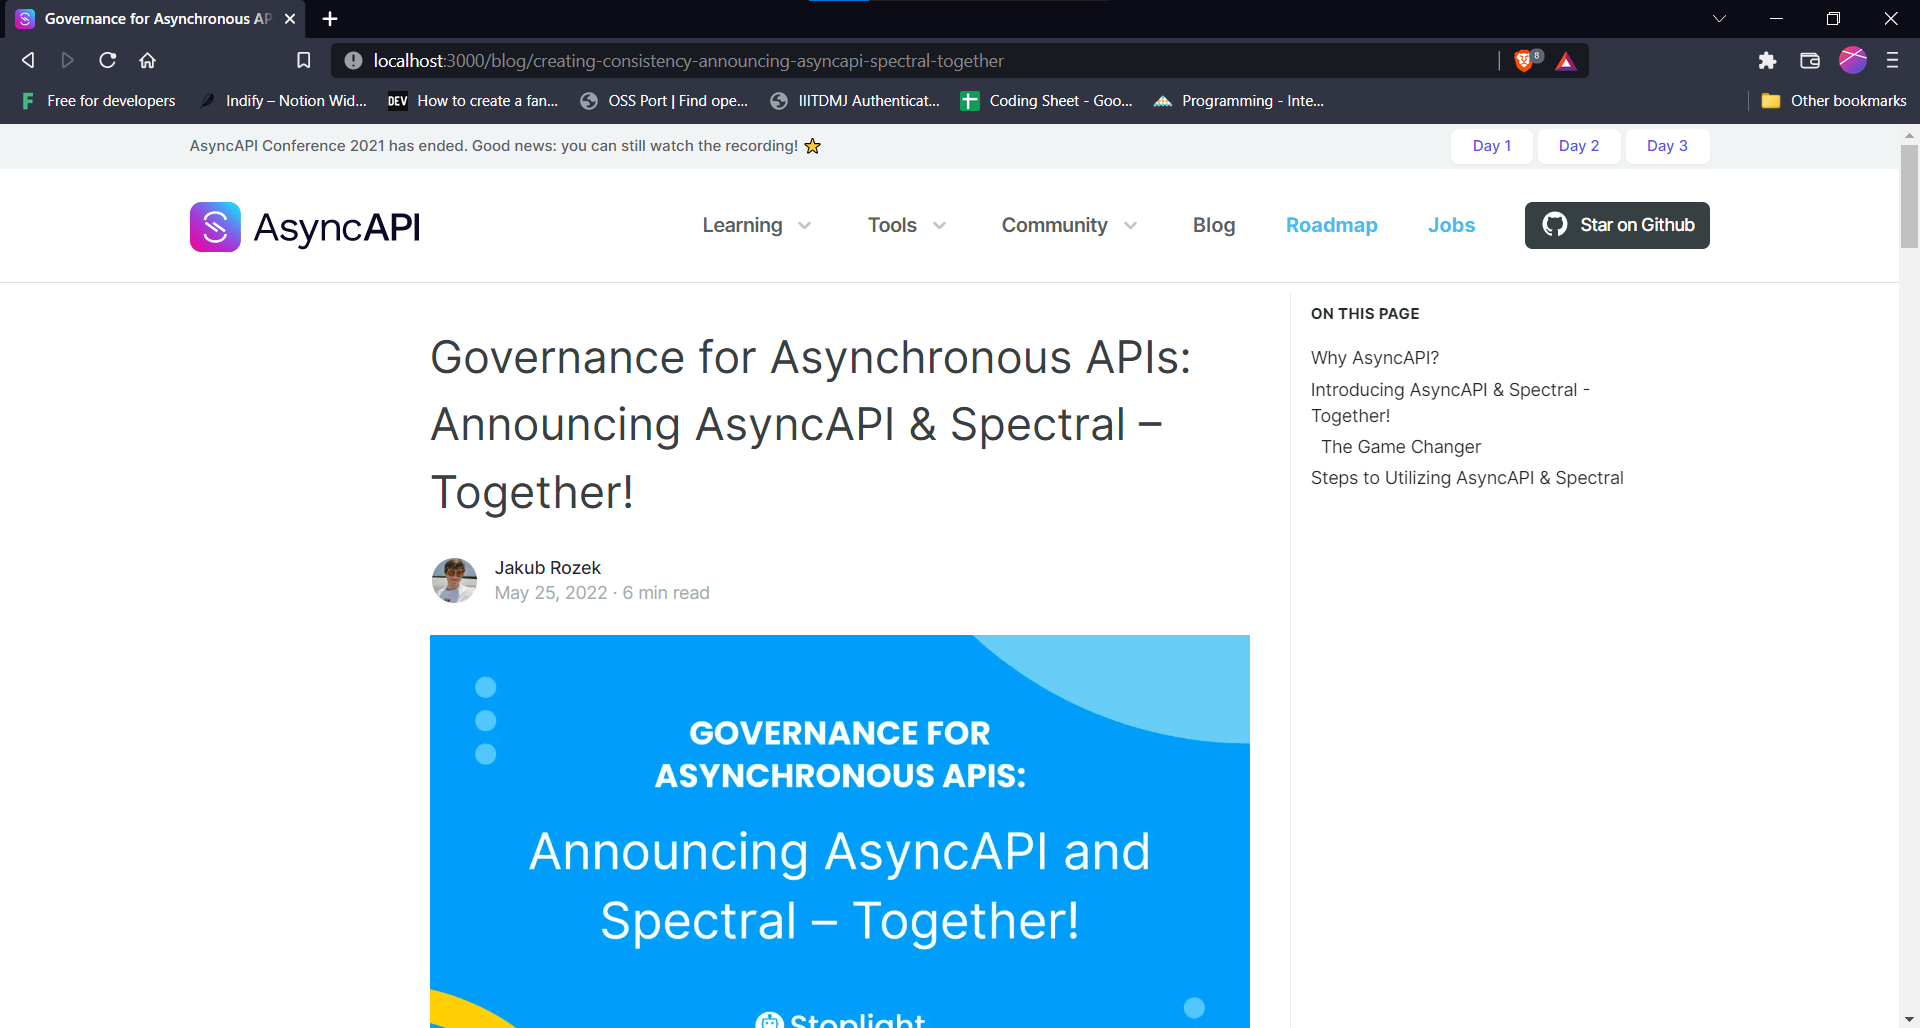Open Brave Rewards triangle icon

point(1566,61)
